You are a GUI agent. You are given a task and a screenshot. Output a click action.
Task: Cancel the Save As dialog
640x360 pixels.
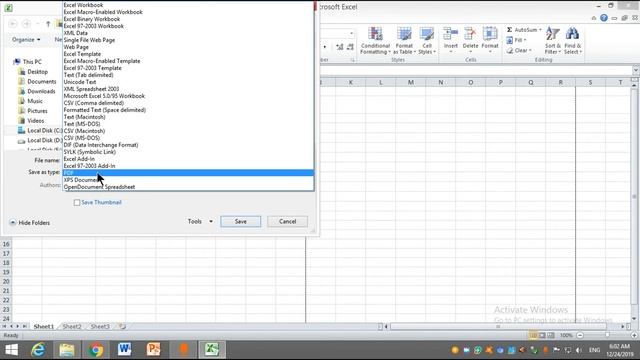(x=287, y=222)
